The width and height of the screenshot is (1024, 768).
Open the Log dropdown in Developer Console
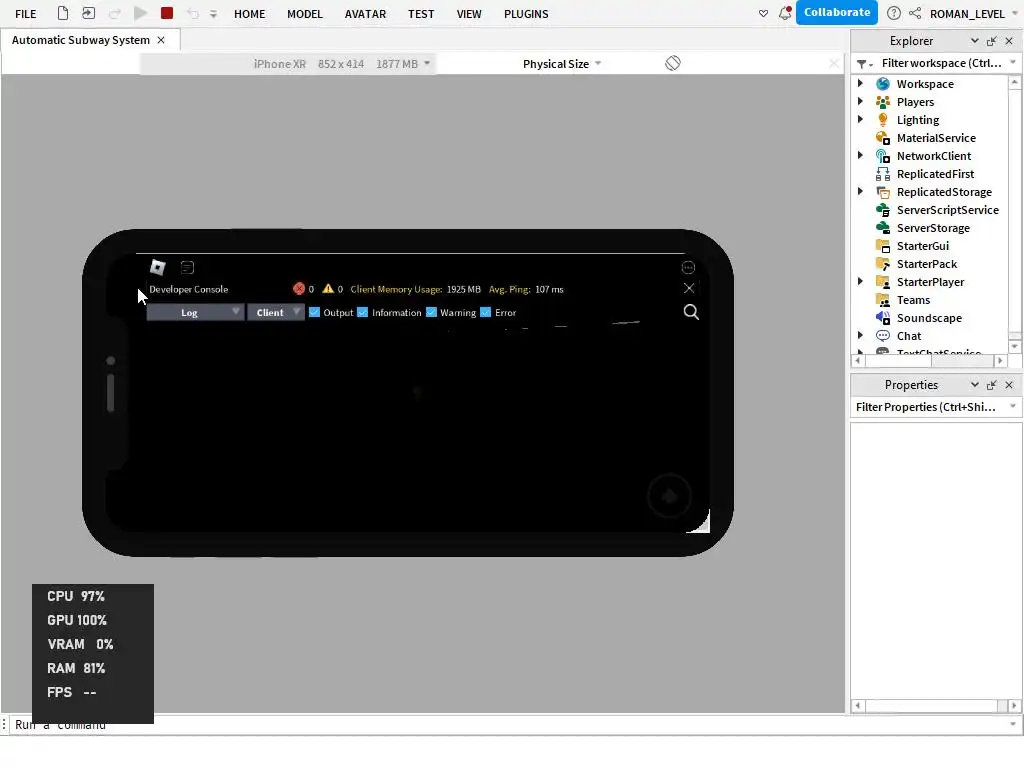coord(195,312)
